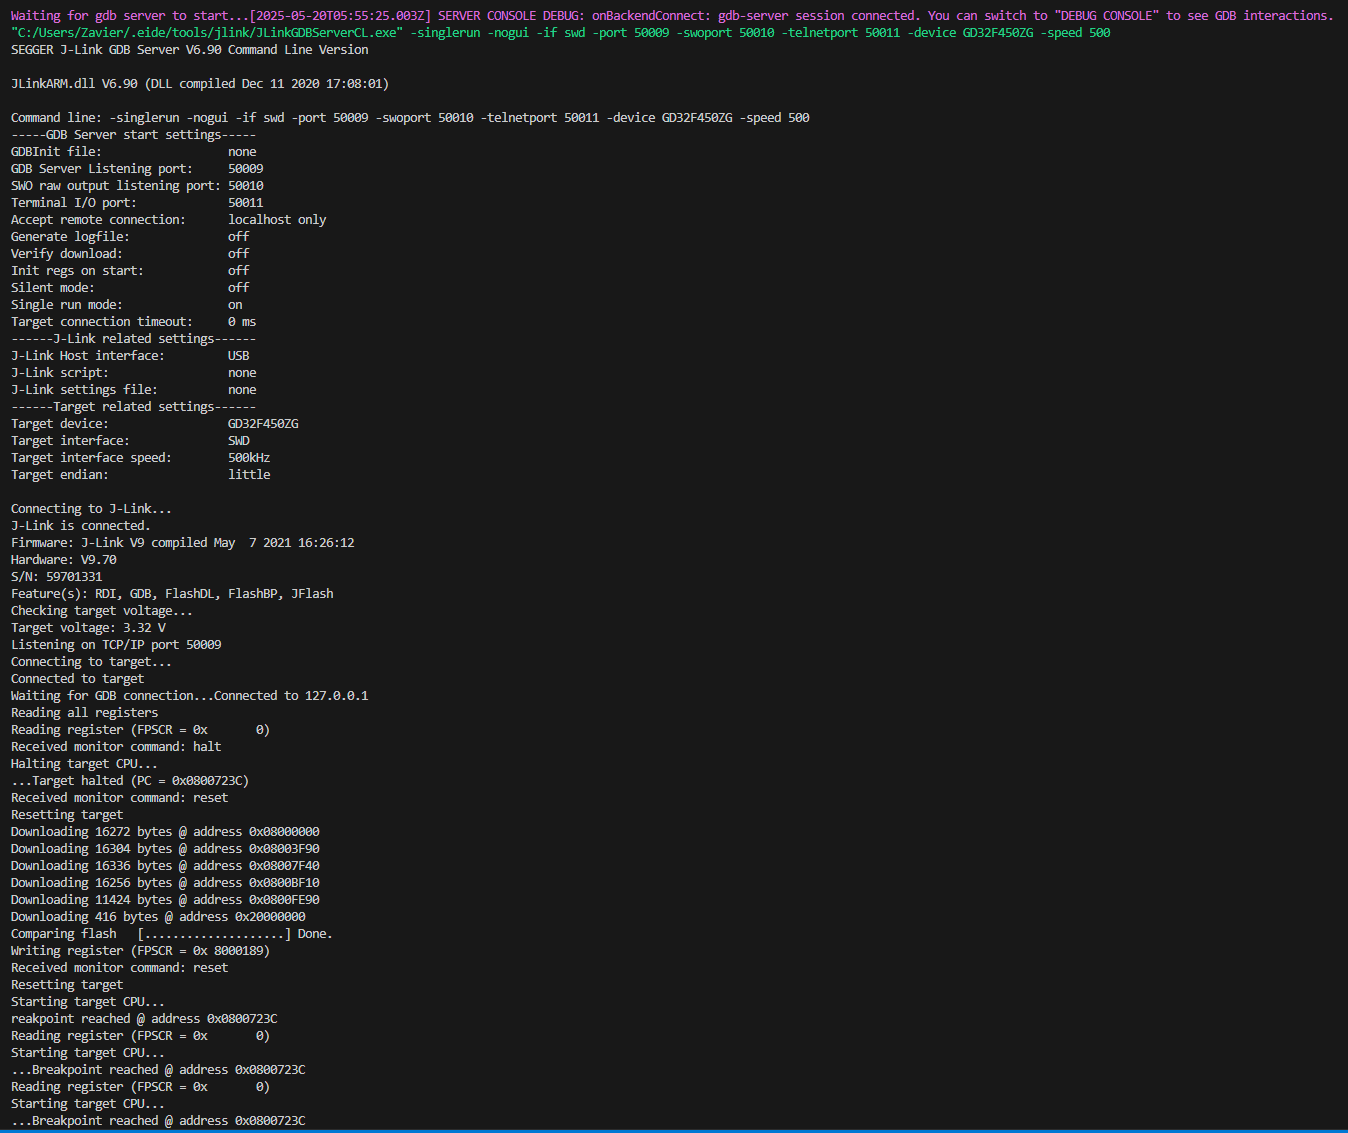Click port 50011 beside 'Terminal I/O port'
The width and height of the screenshot is (1348, 1133).
pyautogui.click(x=246, y=203)
